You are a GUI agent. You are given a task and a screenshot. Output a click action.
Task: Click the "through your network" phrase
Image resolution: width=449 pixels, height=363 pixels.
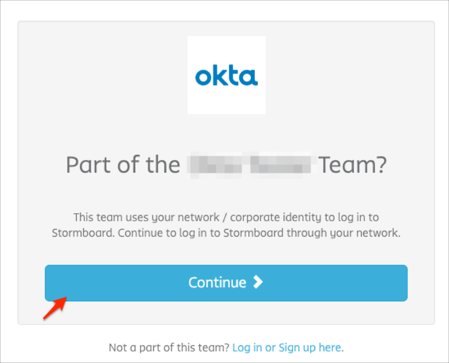(343, 233)
